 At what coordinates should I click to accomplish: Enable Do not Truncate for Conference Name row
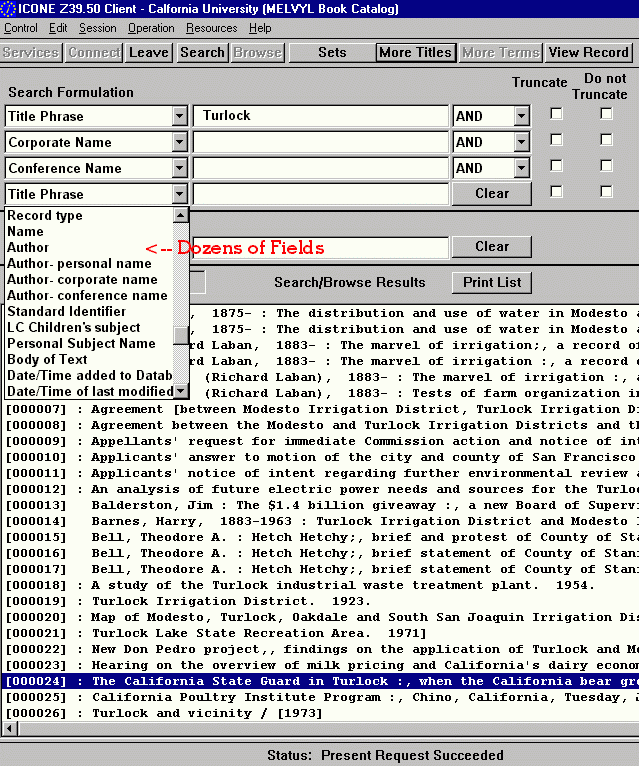click(x=606, y=166)
